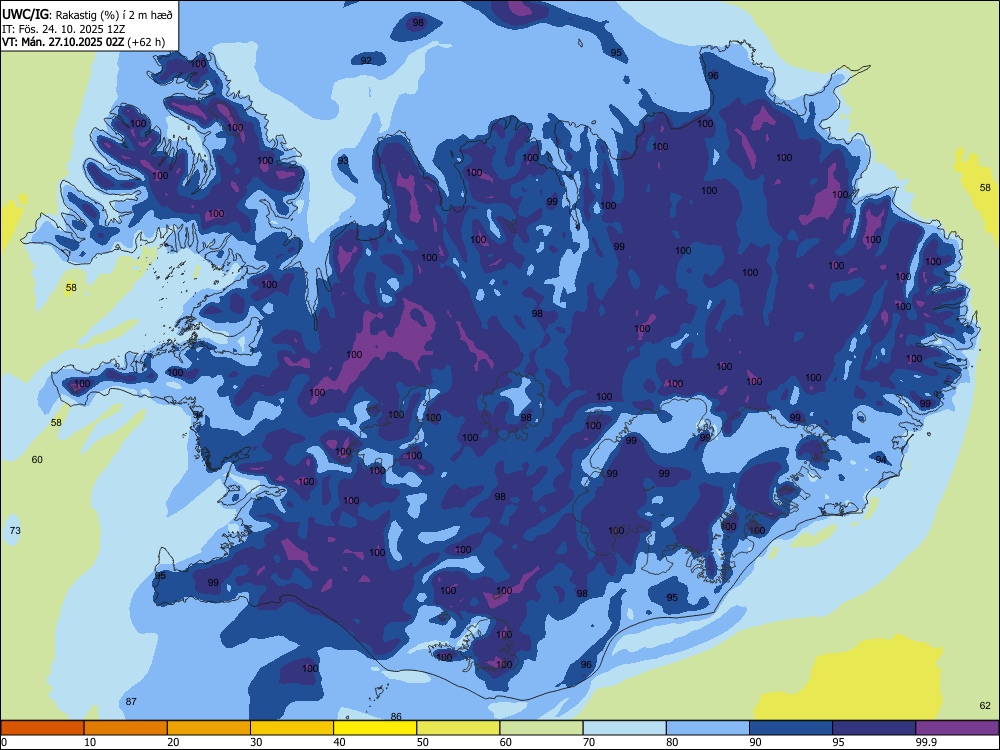Click the 60–70 pale green legend swatch
The height and width of the screenshot is (750, 1000).
tap(541, 728)
